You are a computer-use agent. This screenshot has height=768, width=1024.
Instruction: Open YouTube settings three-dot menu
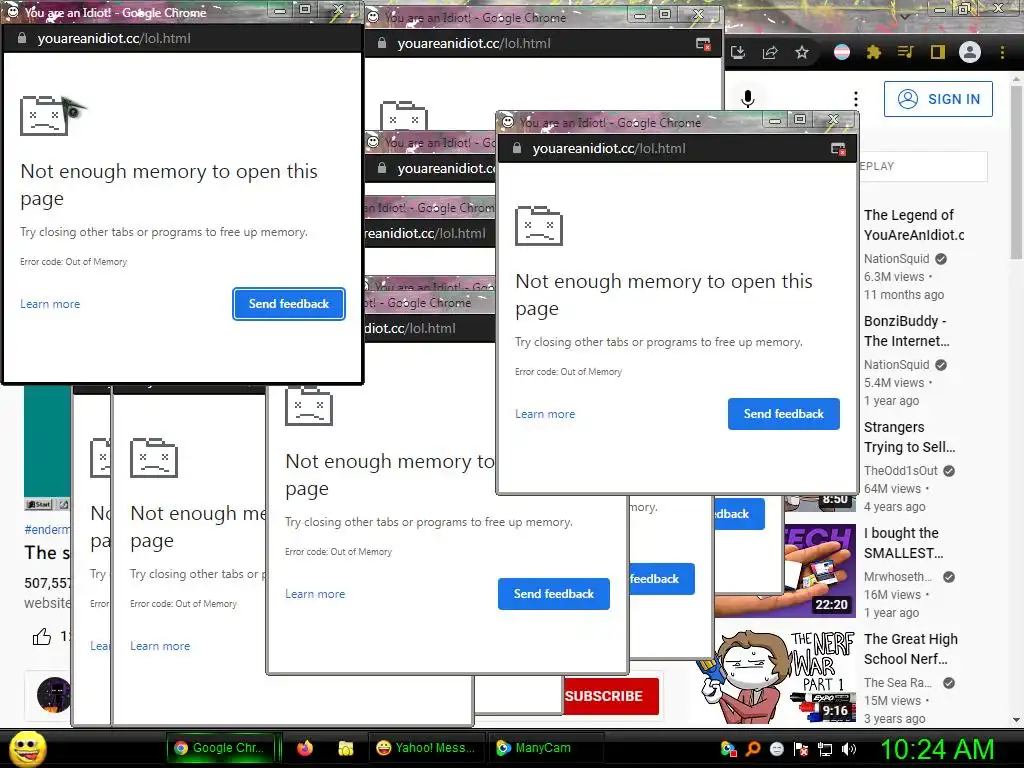[x=856, y=99]
